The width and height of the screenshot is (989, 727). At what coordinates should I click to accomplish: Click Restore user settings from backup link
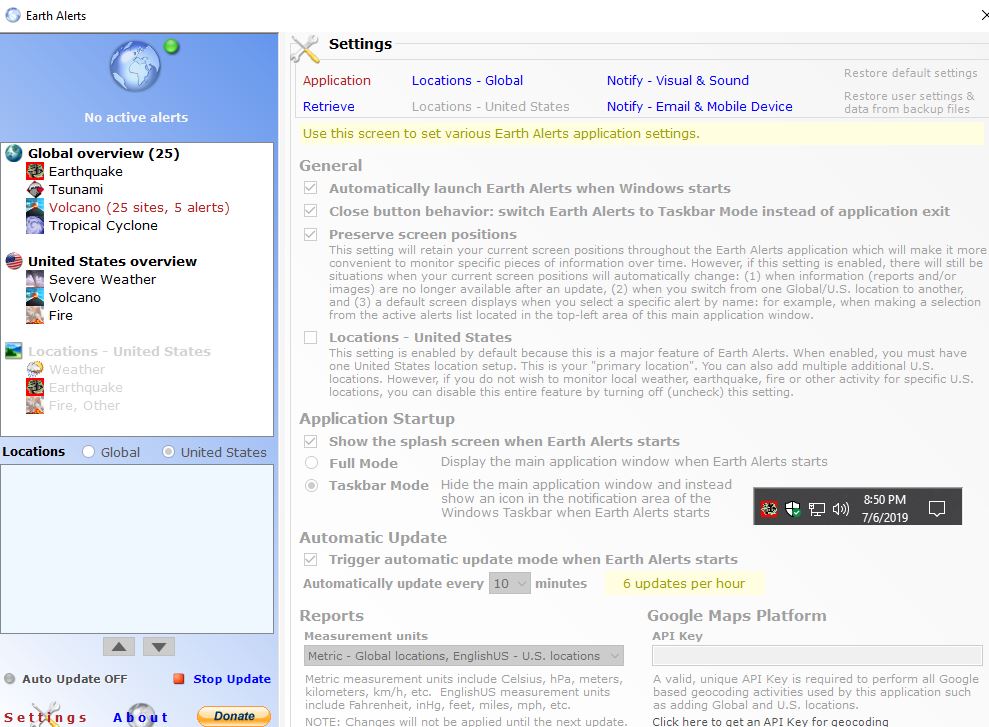pyautogui.click(x=909, y=102)
